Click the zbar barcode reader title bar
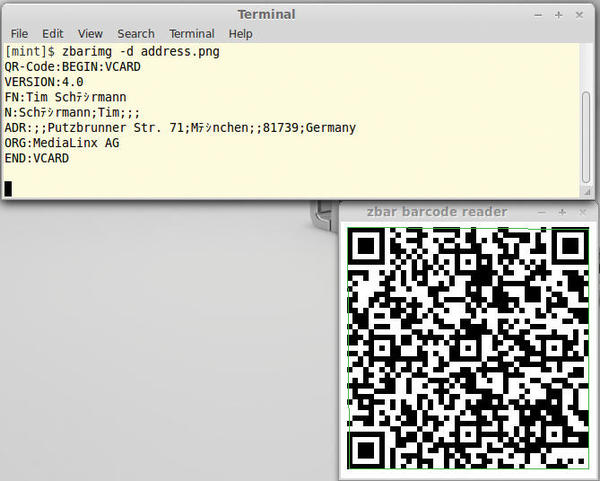This screenshot has height=481, width=600. pos(437,212)
